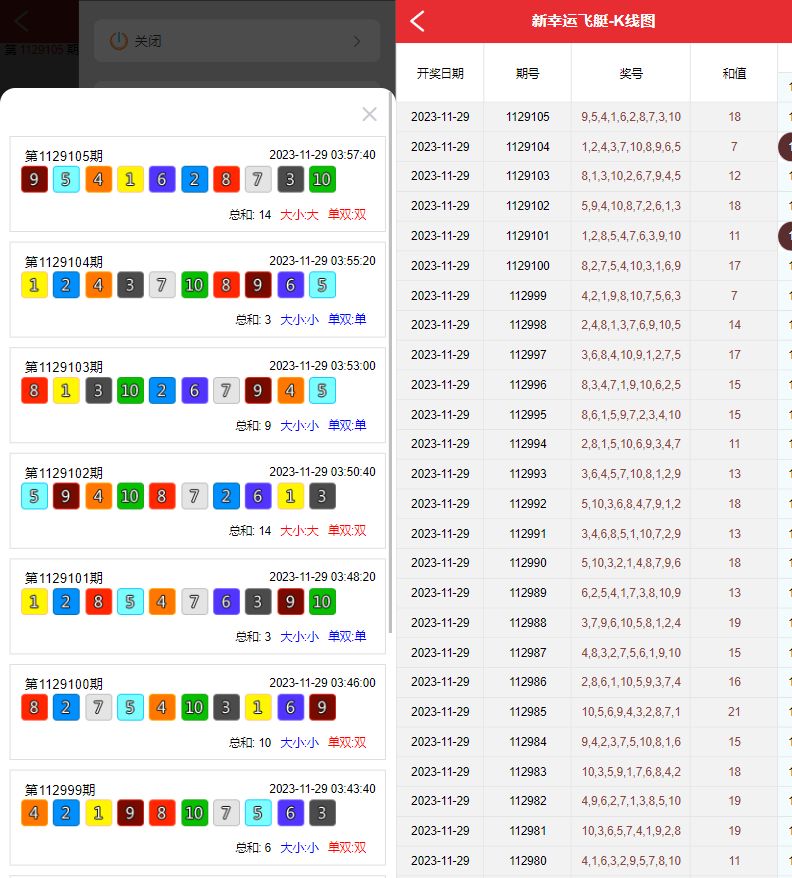Click the dimmed back arrow at top left

pos(21,20)
